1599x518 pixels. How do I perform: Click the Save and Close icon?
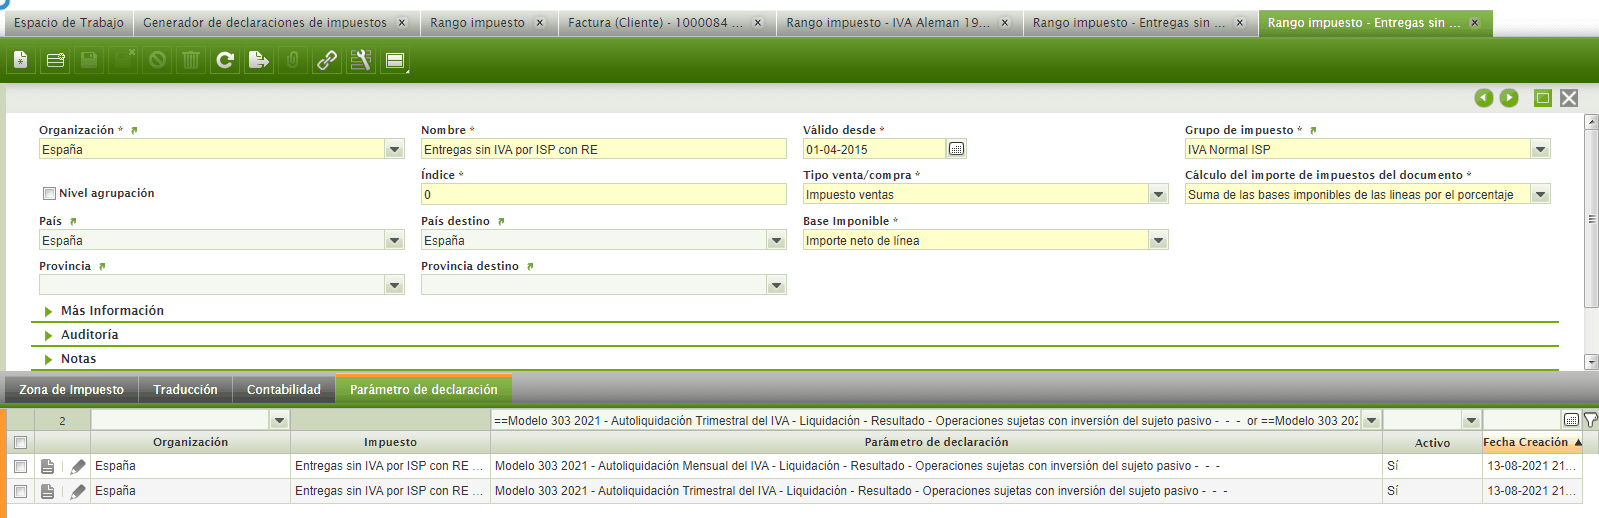coord(123,61)
